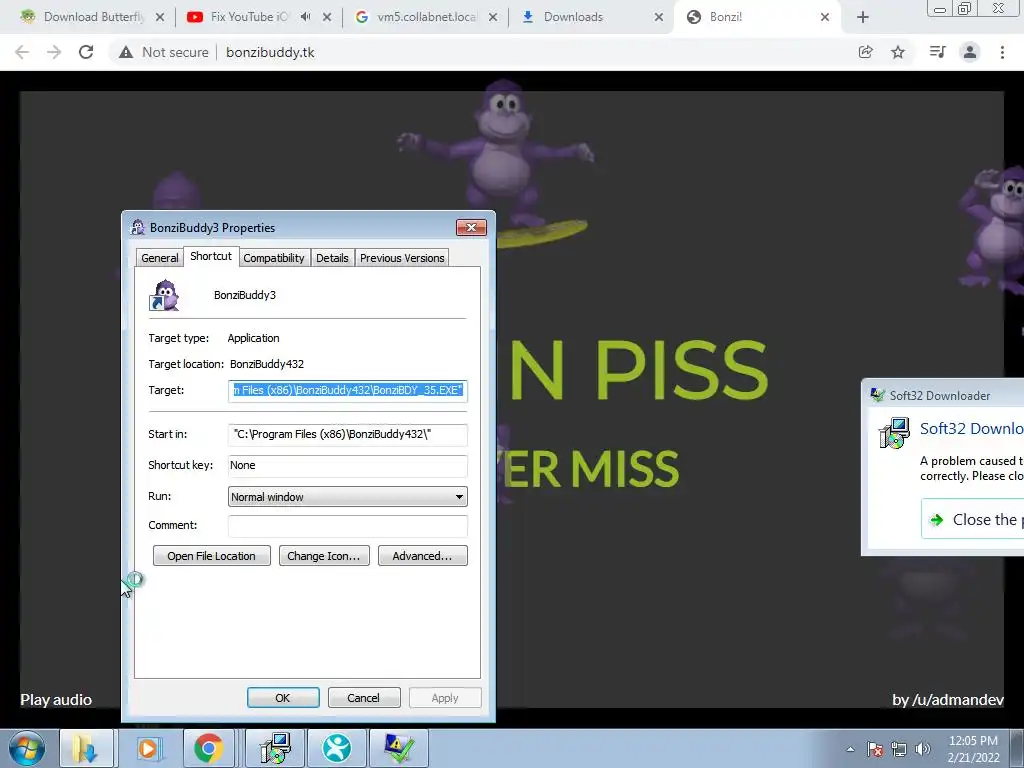Open the Windows Start menu
This screenshot has height=768, width=1024.
click(x=27, y=748)
